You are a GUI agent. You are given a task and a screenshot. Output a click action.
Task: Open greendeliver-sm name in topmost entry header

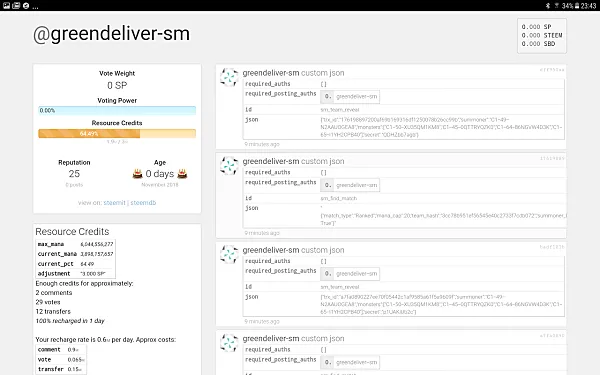pos(271,73)
